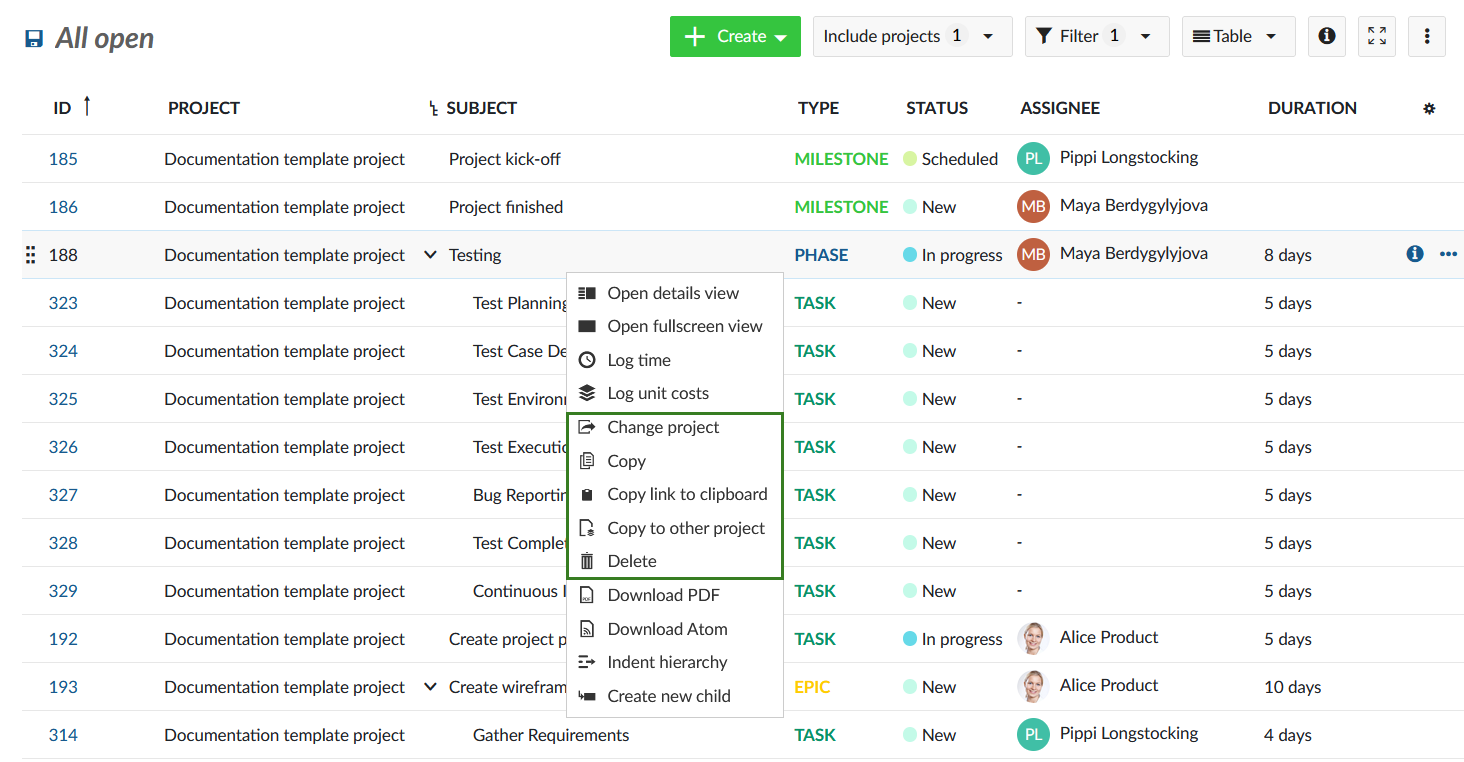This screenshot has height=762, width=1464.
Task: Open the Filter button
Action: coord(1096,36)
